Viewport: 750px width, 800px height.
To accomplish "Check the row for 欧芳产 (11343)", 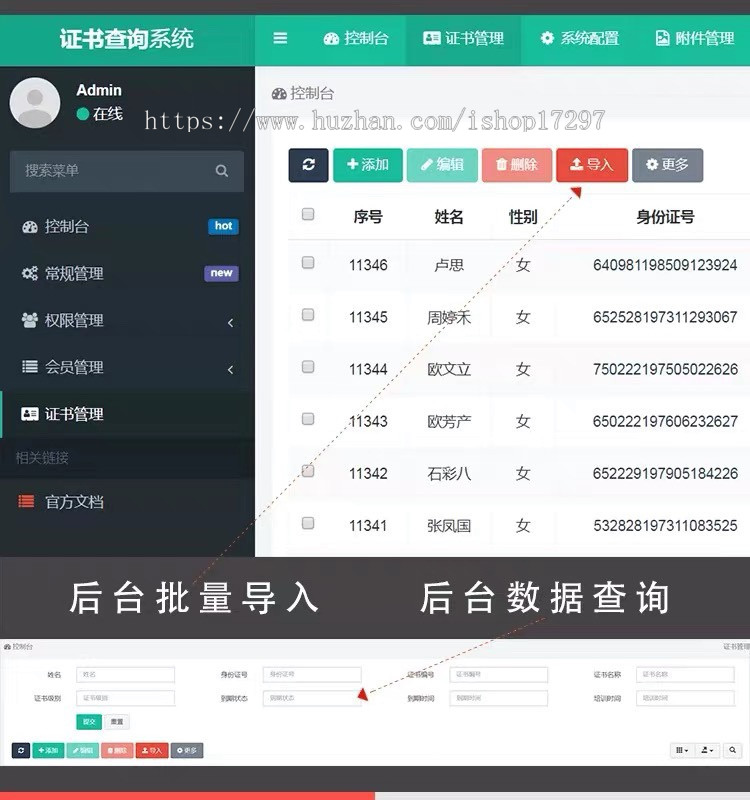I will pos(308,419).
